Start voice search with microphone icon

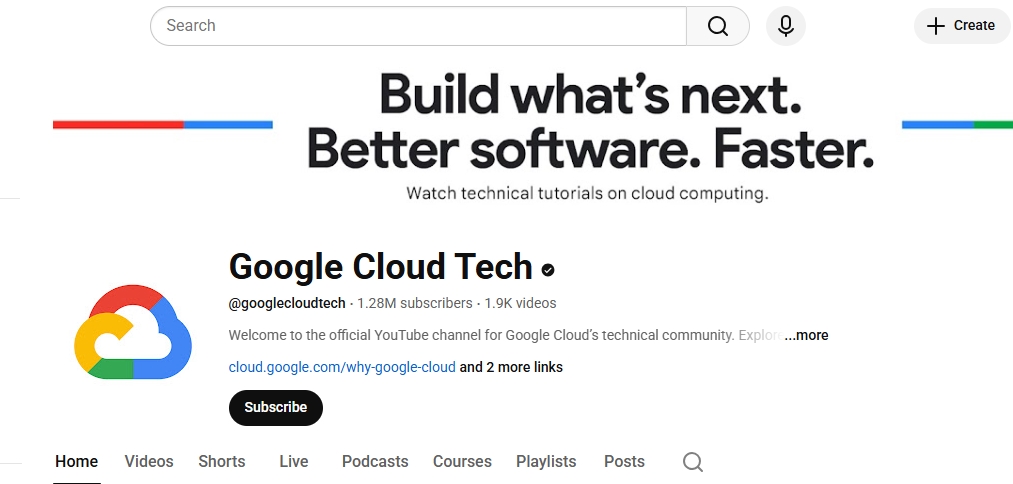[x=786, y=26]
